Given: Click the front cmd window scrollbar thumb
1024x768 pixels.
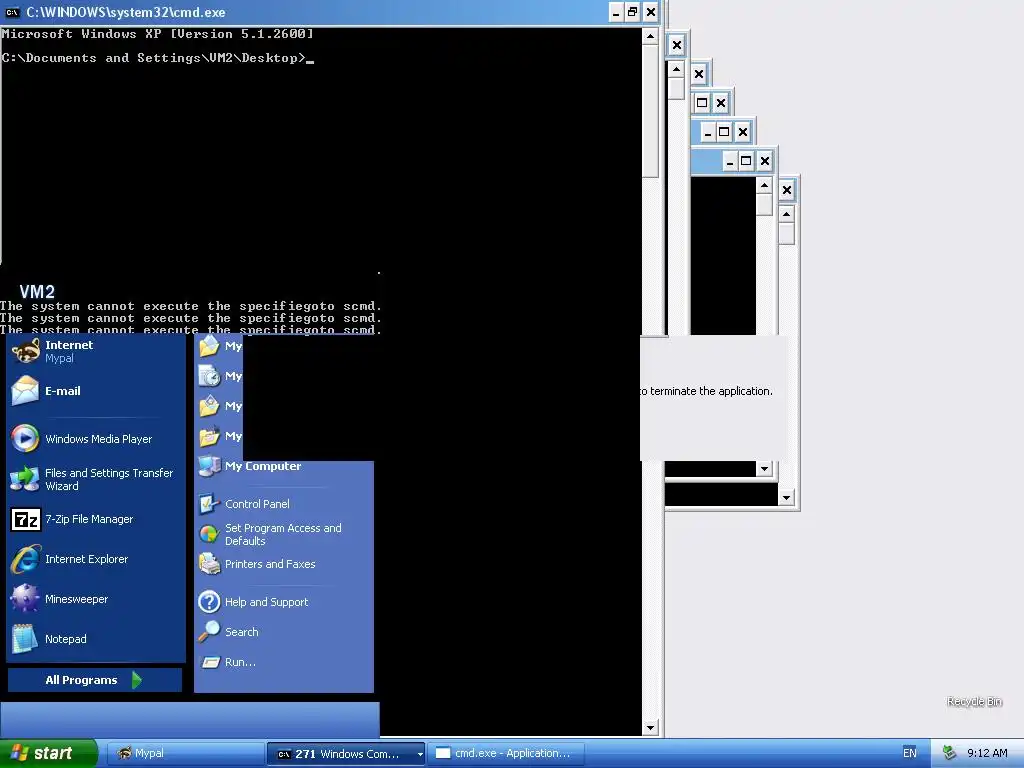Looking at the screenshot, I should tap(650, 111).
